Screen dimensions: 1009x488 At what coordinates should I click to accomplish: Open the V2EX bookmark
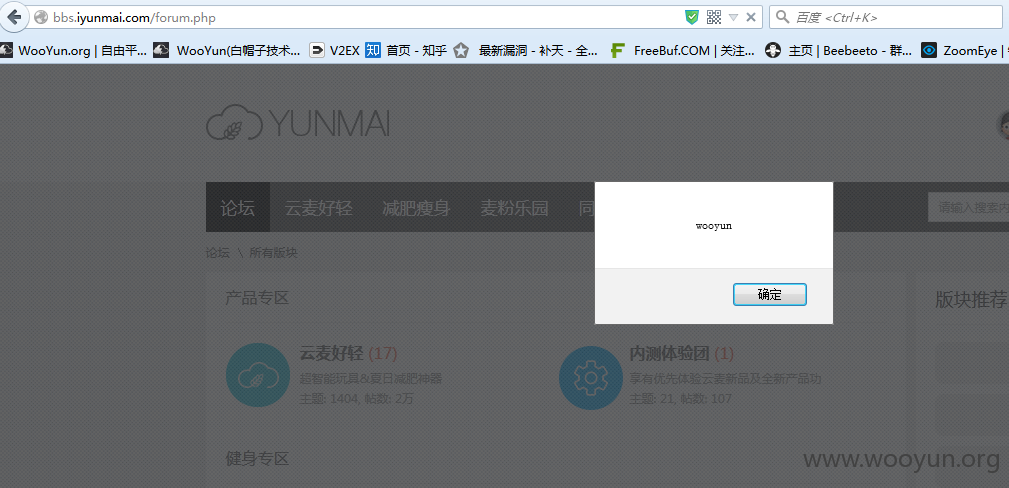pyautogui.click(x=334, y=50)
